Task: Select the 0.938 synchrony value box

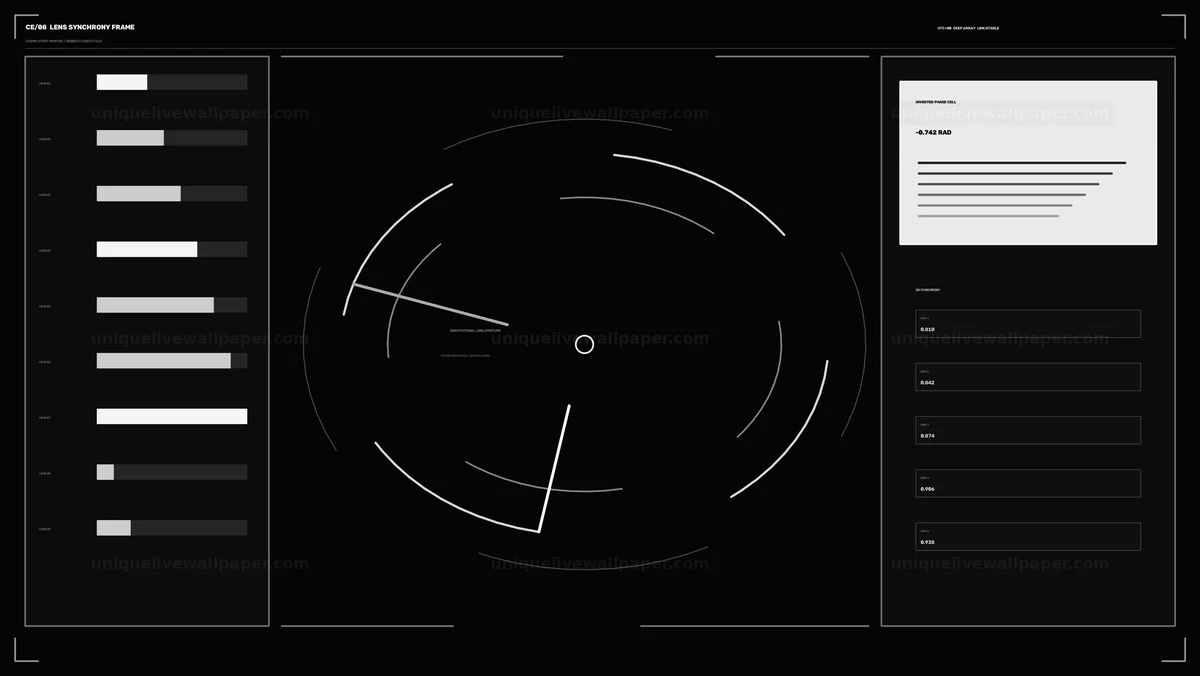Action: tap(1028, 536)
